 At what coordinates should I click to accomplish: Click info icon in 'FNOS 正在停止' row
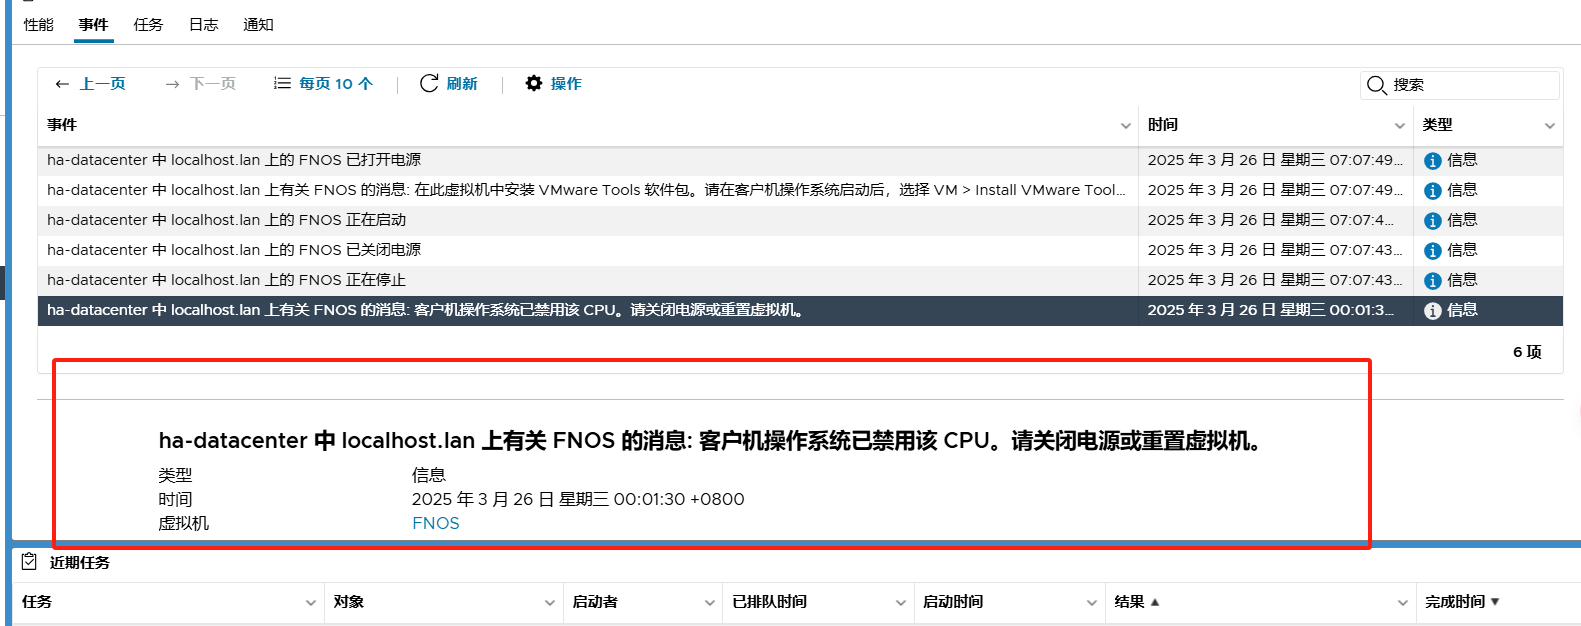pyautogui.click(x=1432, y=281)
